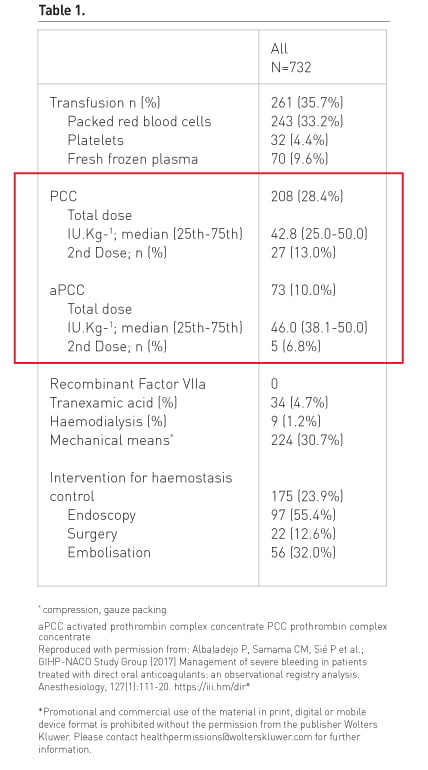
Task: Select the 73 (10.0%) aPCC value
Action: click(x=303, y=290)
